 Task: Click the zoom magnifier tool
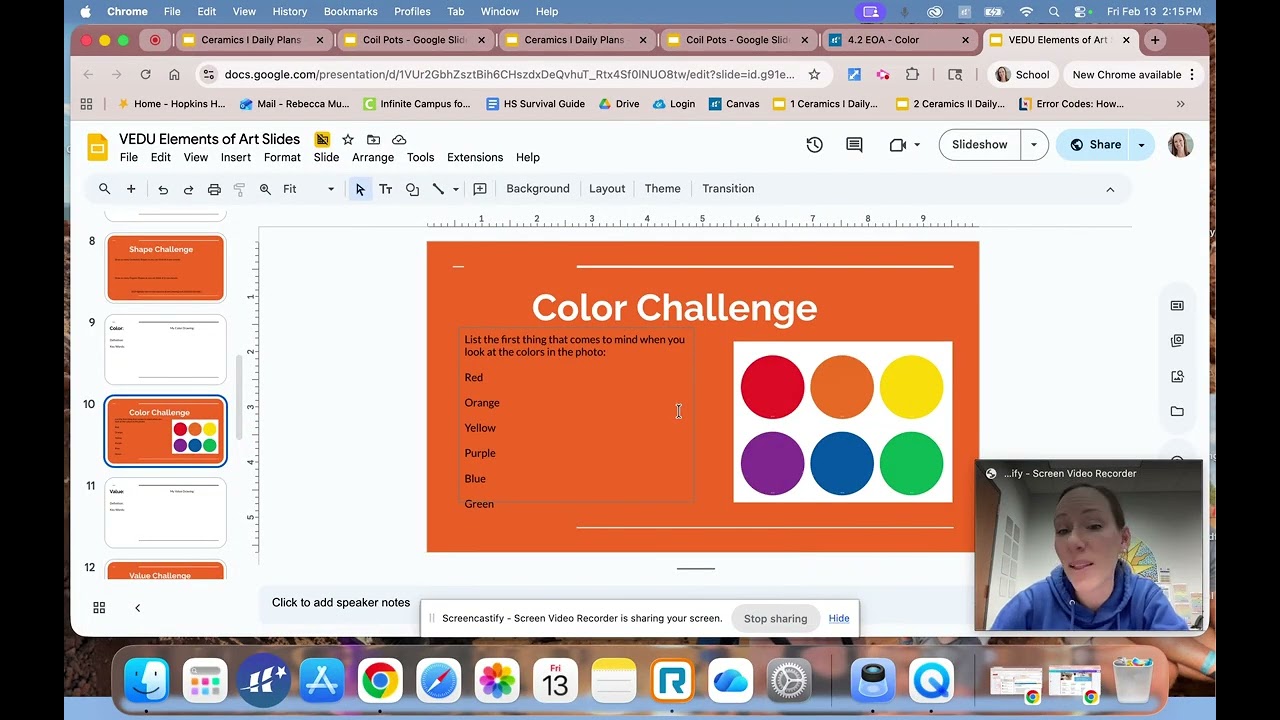tap(265, 189)
